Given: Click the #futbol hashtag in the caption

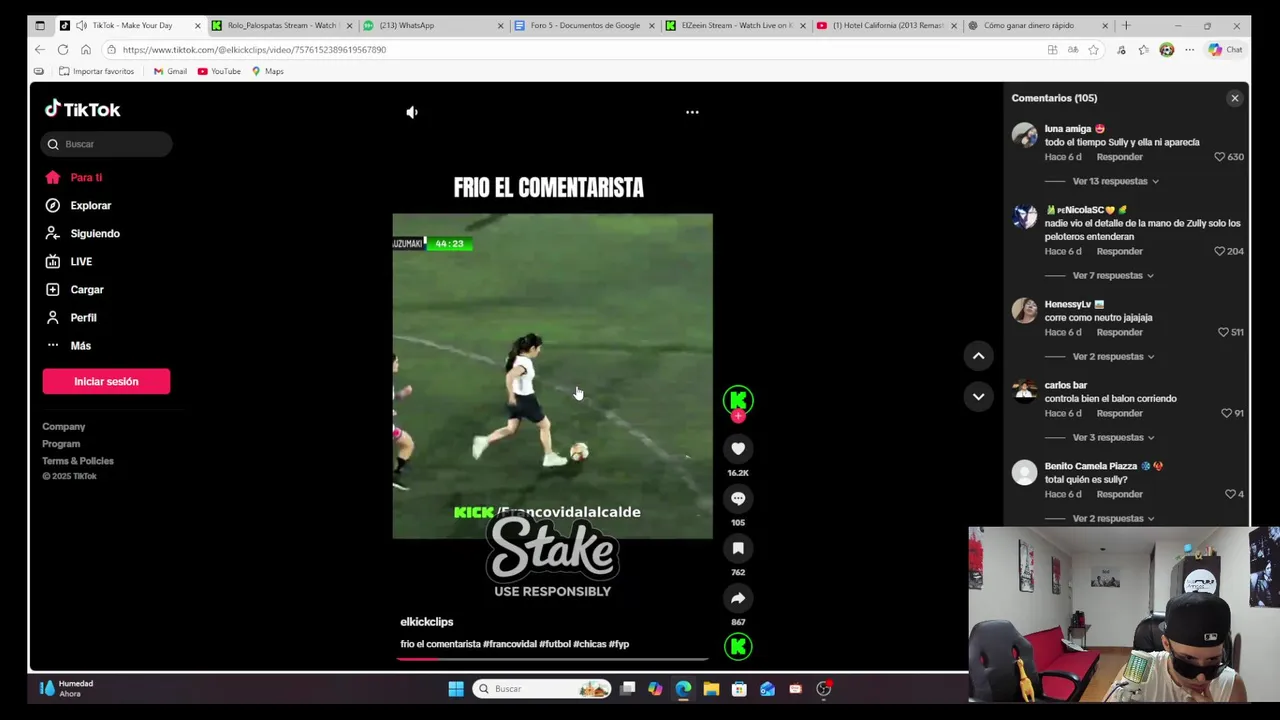Looking at the screenshot, I should coord(555,644).
